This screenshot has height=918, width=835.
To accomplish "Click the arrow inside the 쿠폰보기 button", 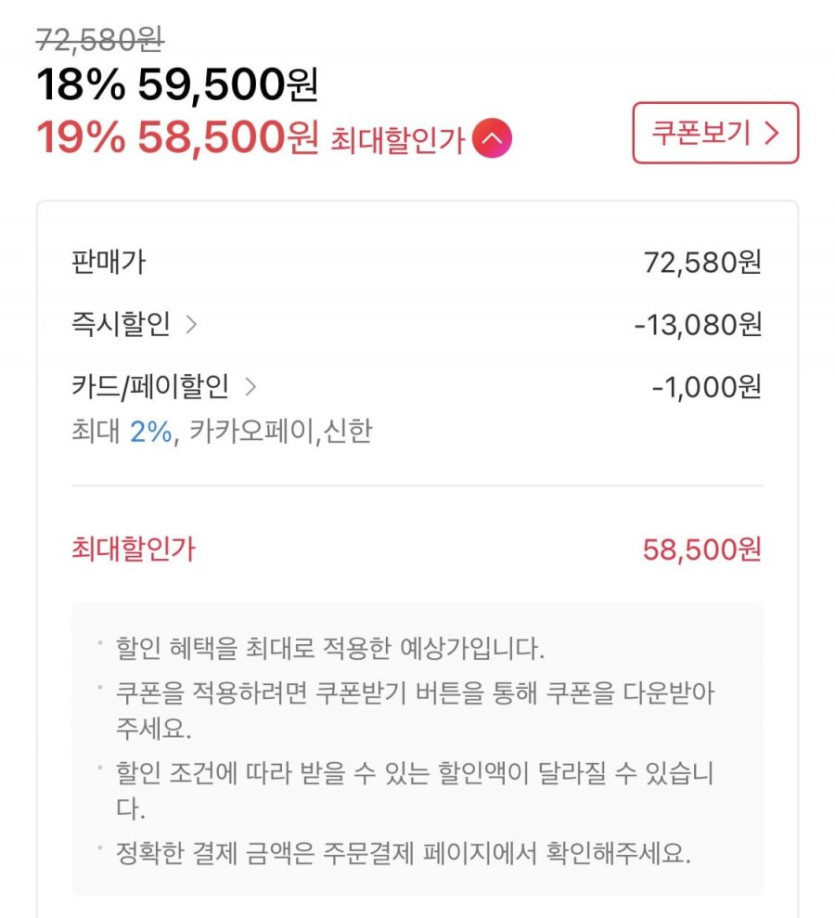I will click(x=770, y=133).
